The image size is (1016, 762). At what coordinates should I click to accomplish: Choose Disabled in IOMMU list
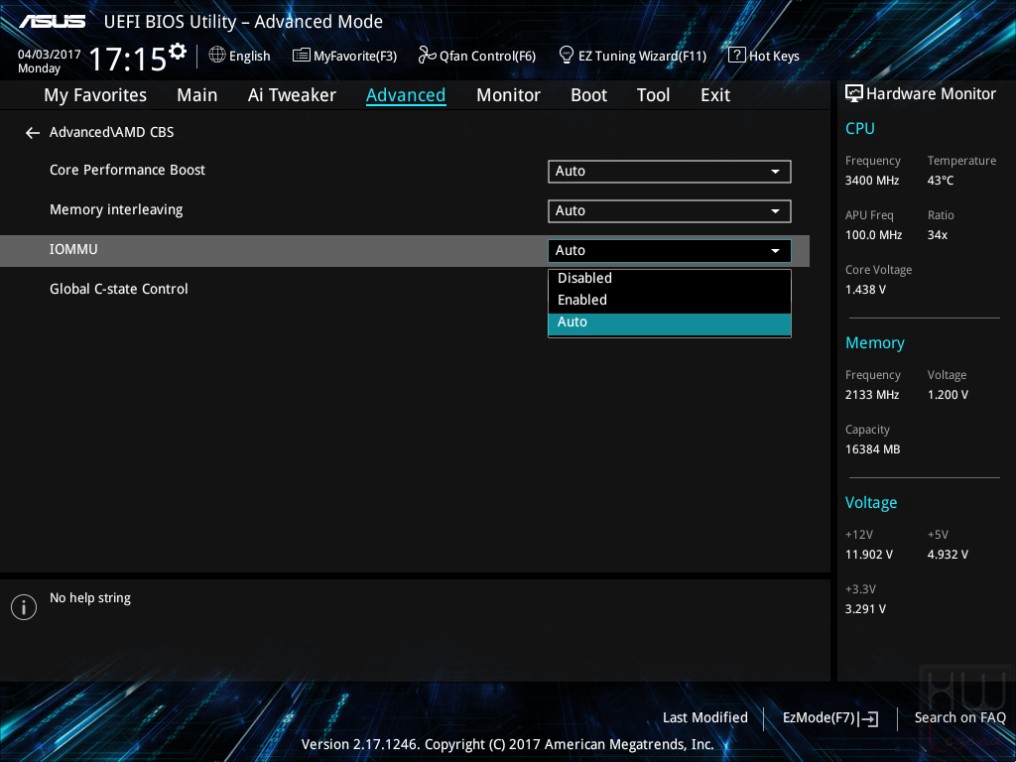(x=669, y=278)
